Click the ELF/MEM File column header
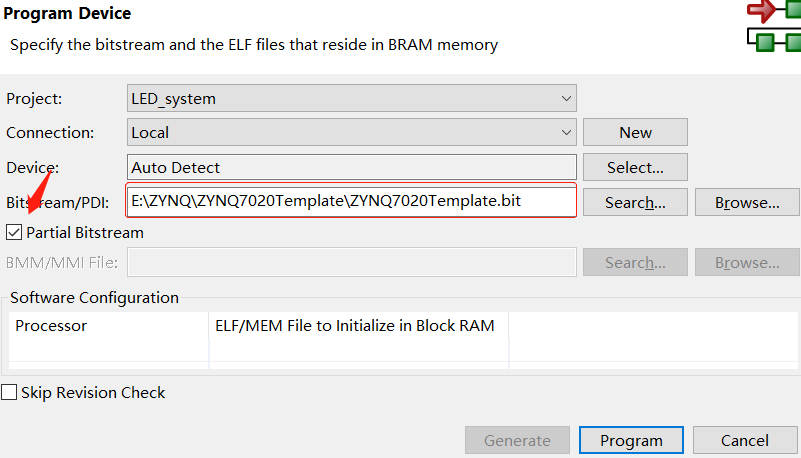Image resolution: width=801 pixels, height=458 pixels. (x=358, y=326)
